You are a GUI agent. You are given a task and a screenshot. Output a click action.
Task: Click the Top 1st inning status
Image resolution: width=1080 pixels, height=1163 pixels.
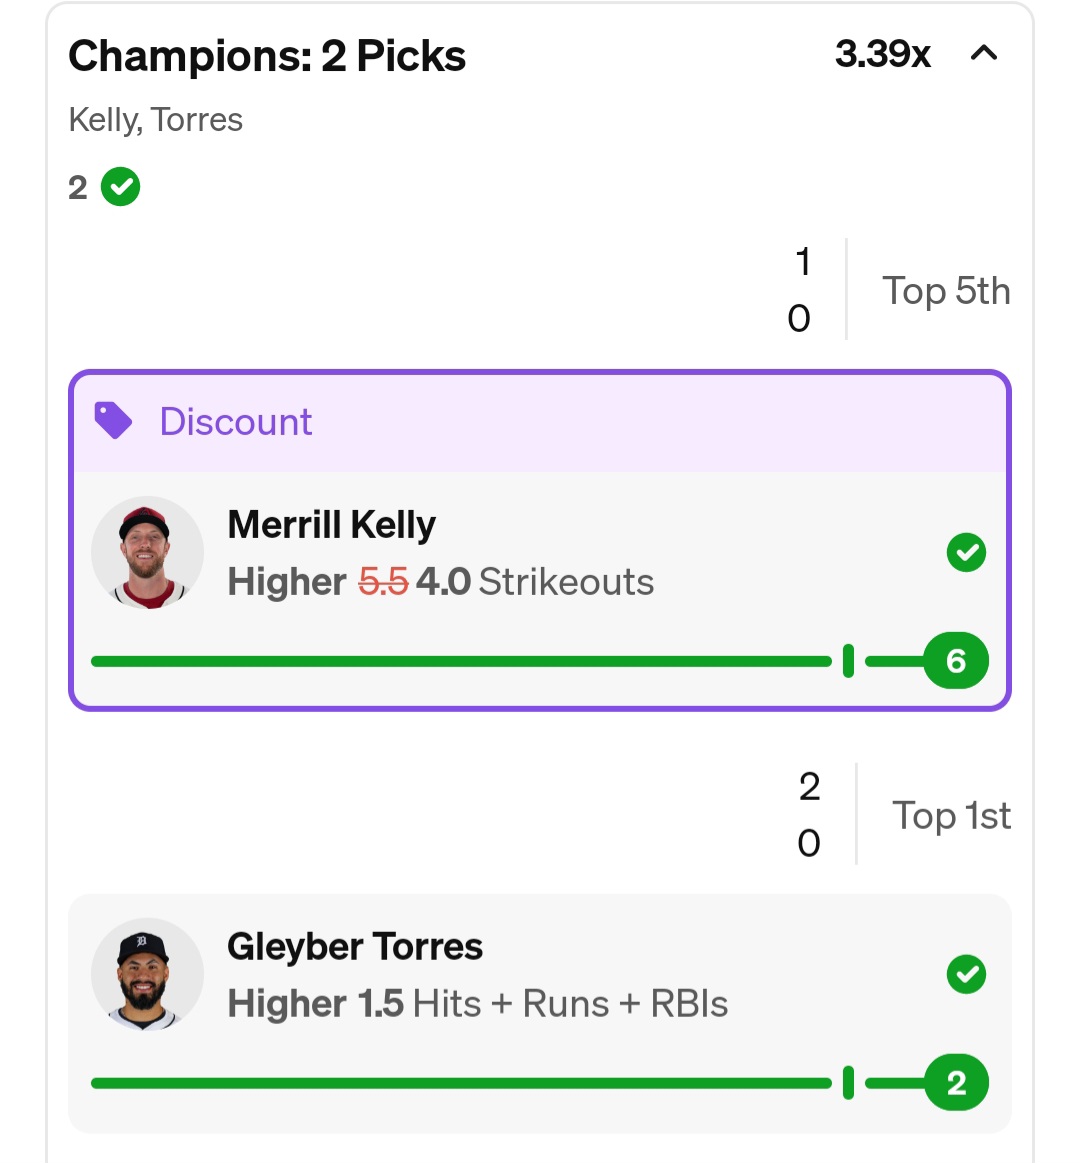coord(951,816)
